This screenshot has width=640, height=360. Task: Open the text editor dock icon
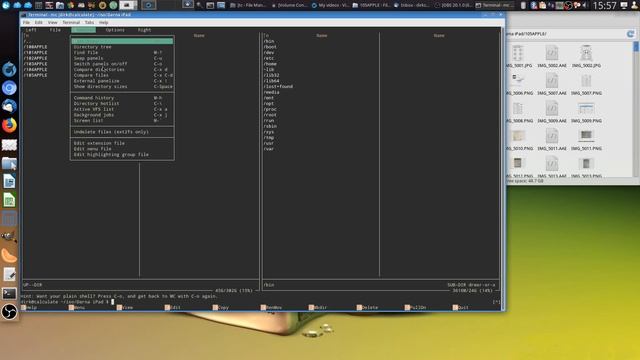(9, 275)
